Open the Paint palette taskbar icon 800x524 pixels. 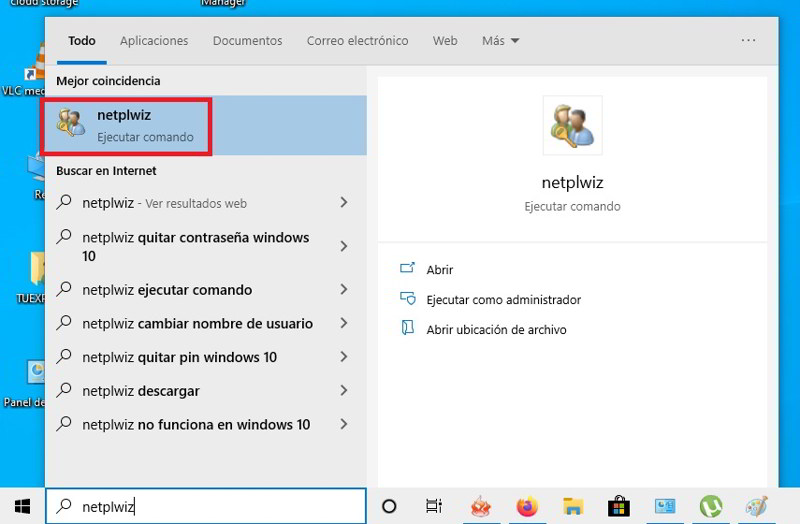757,506
